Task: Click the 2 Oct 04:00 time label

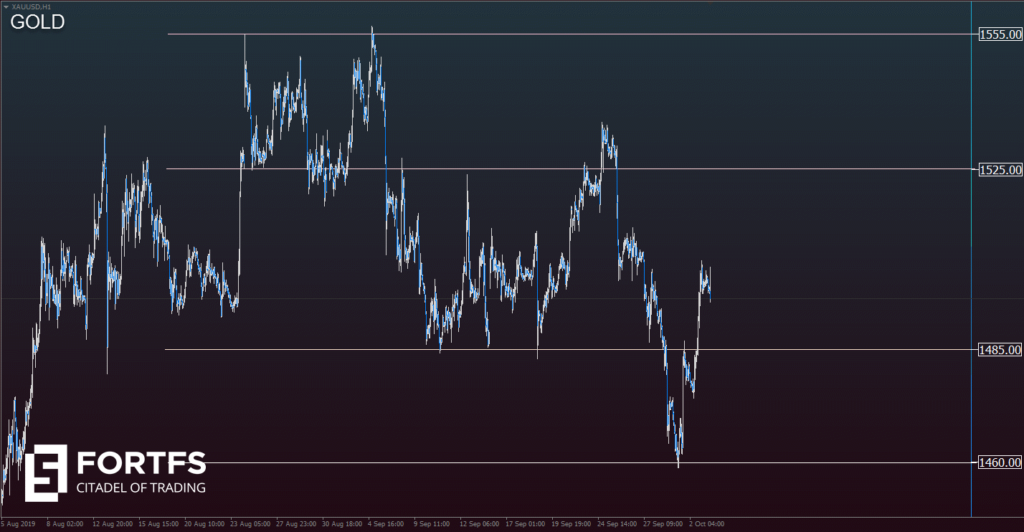Action: coord(705,523)
